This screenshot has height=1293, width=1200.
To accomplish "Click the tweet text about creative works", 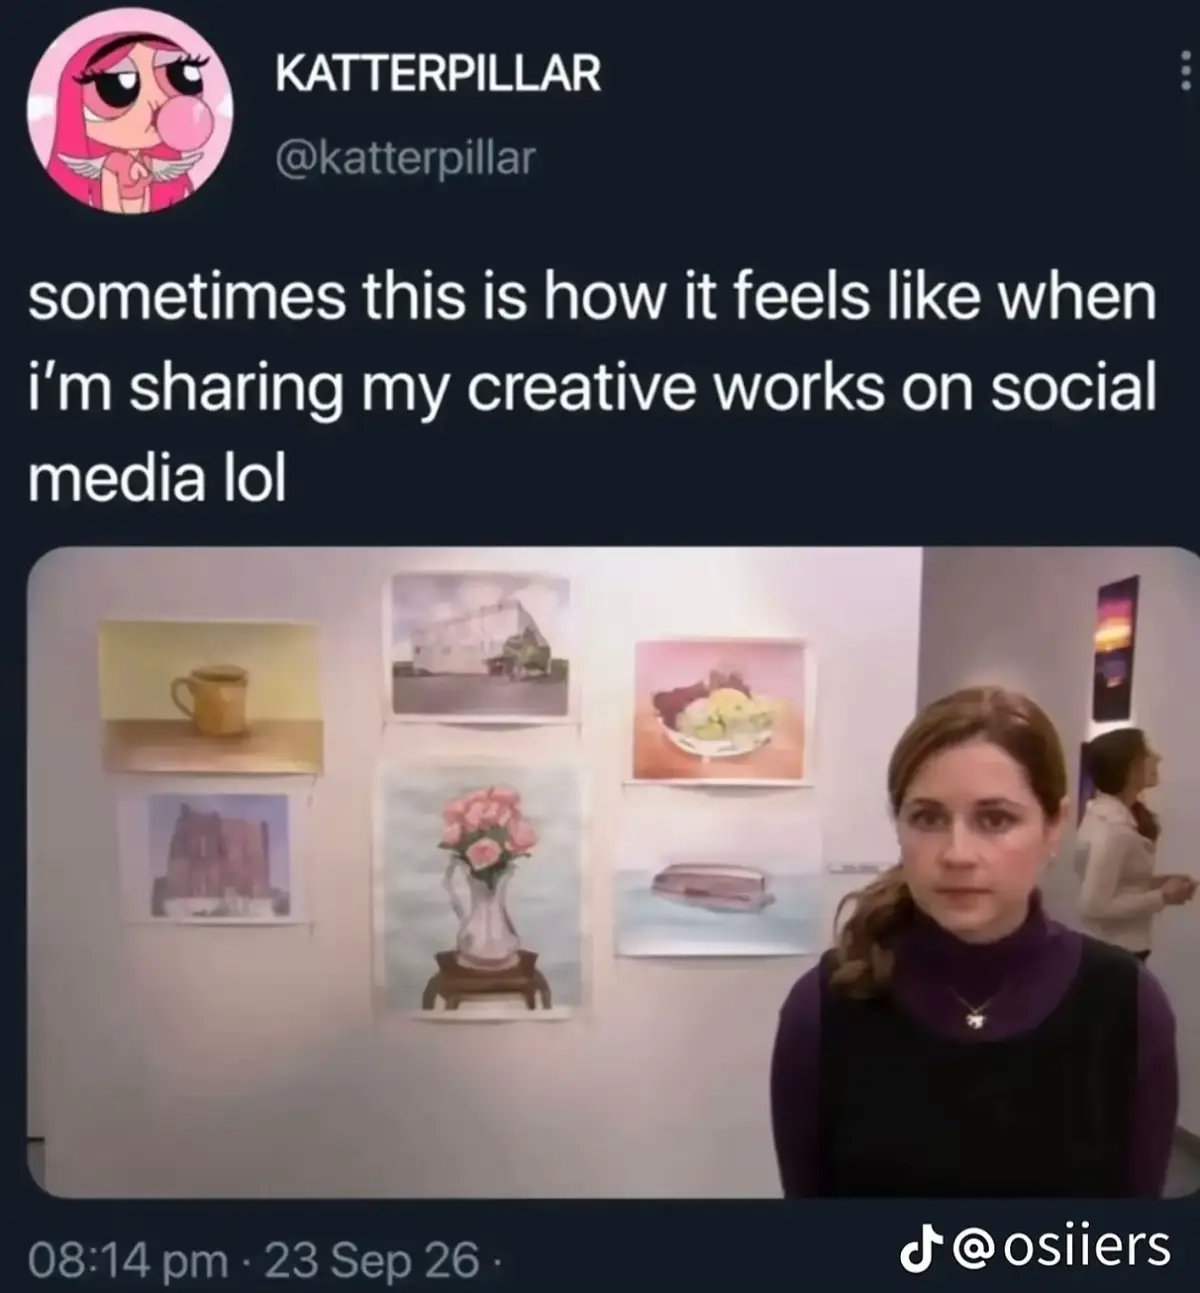I will 590,389.
